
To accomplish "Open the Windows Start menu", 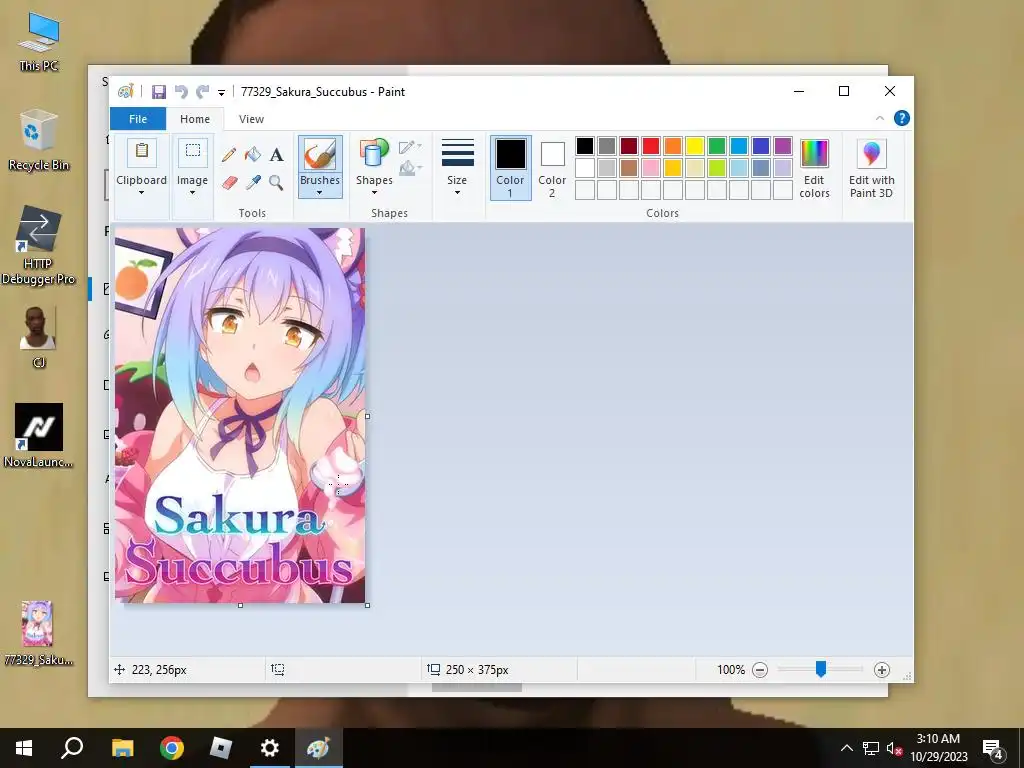I will click(24, 748).
